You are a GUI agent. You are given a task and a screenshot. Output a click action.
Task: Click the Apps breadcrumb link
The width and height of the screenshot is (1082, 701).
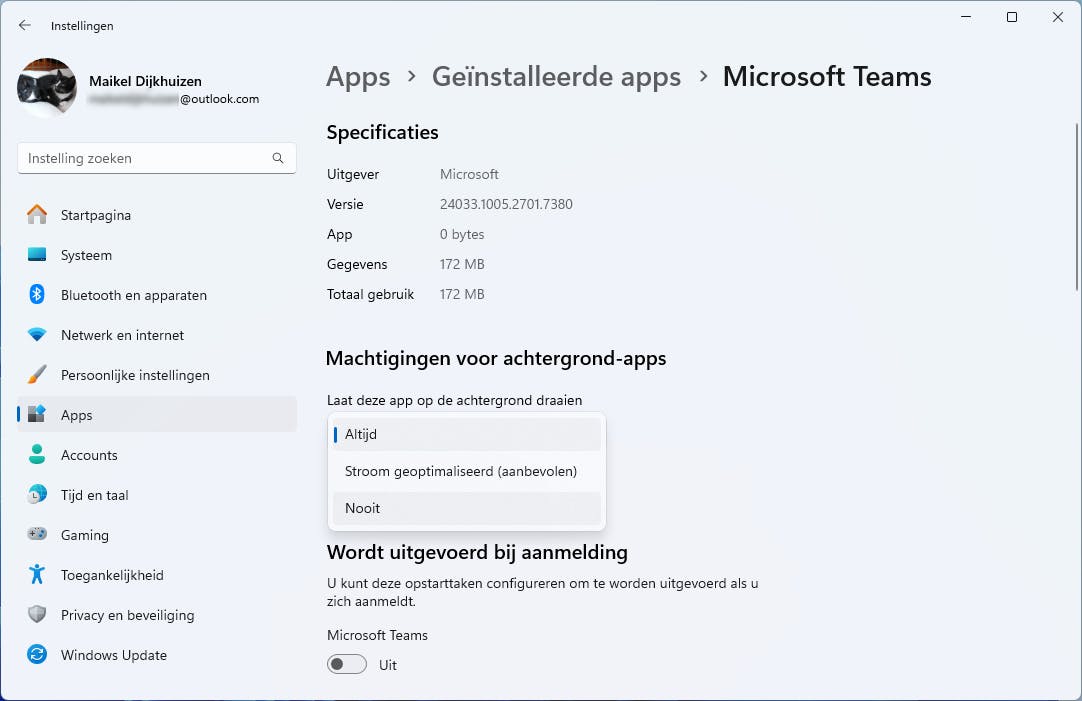pos(358,76)
